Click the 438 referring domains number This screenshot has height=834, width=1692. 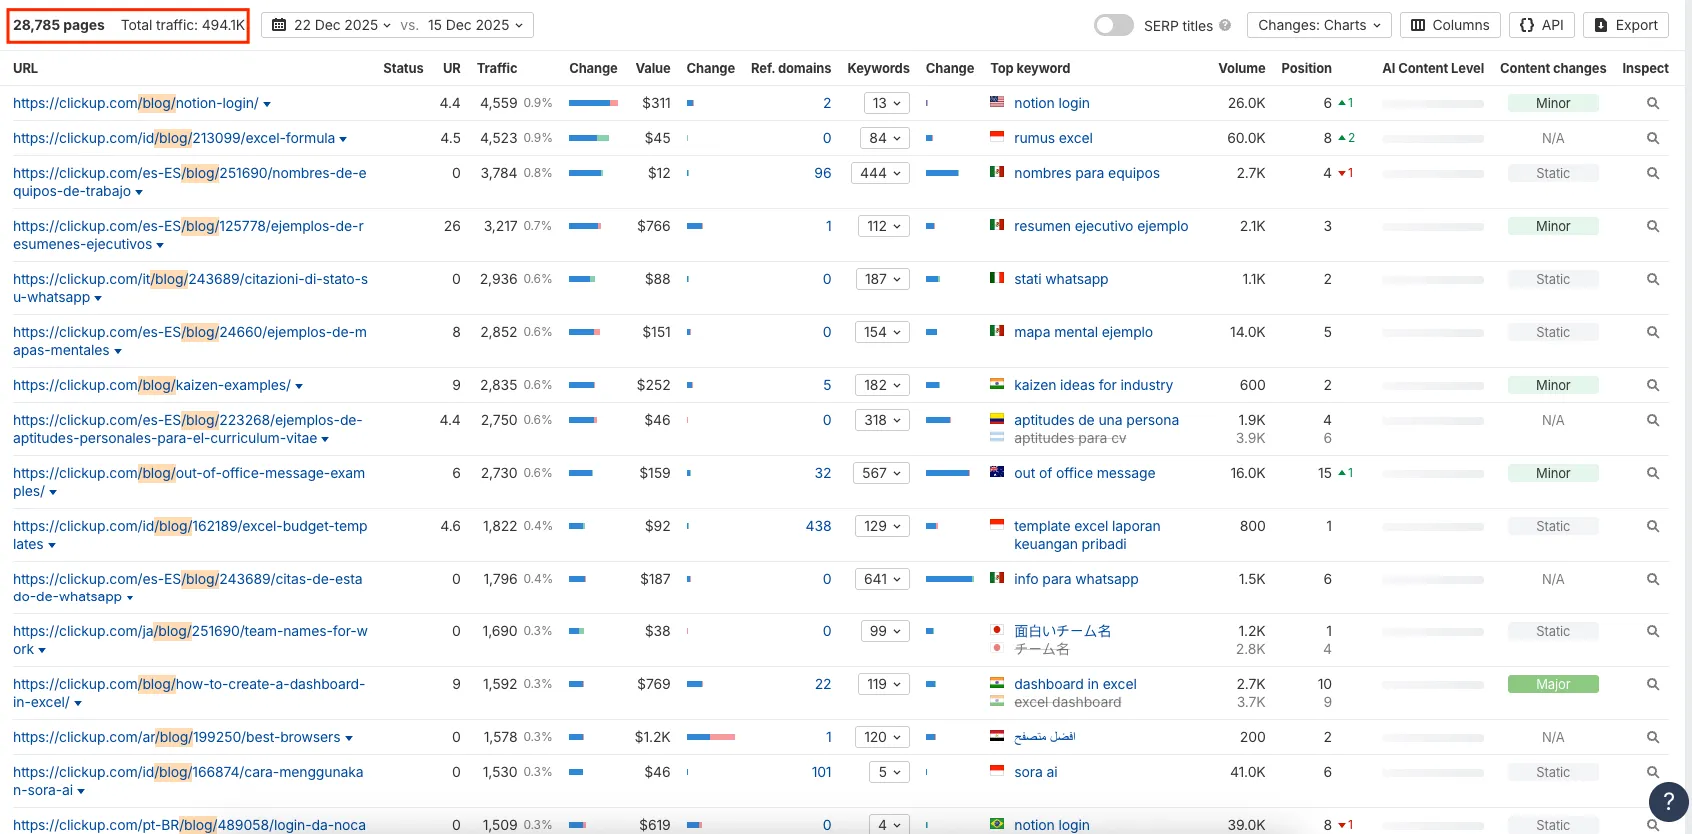[818, 526]
